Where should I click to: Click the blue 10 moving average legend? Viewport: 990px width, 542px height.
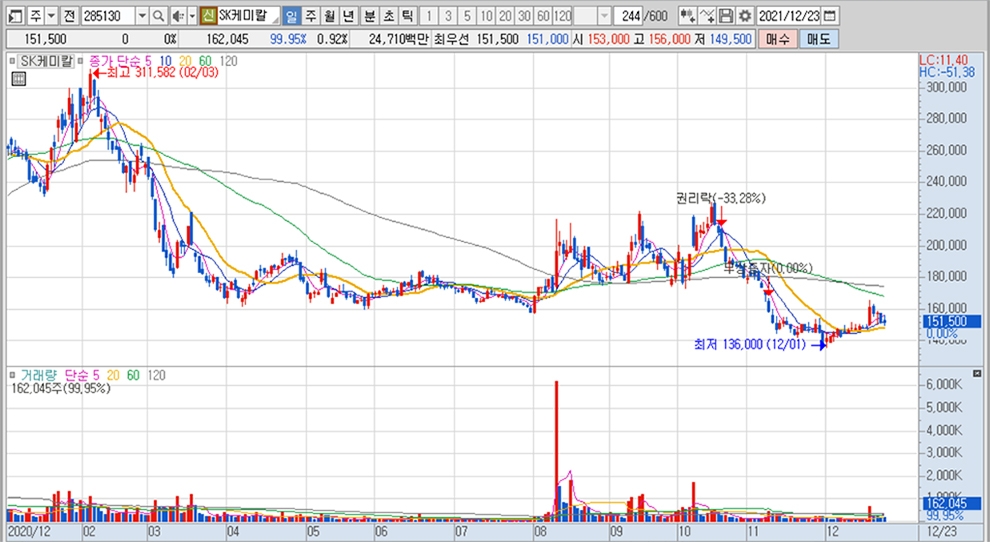(165, 61)
